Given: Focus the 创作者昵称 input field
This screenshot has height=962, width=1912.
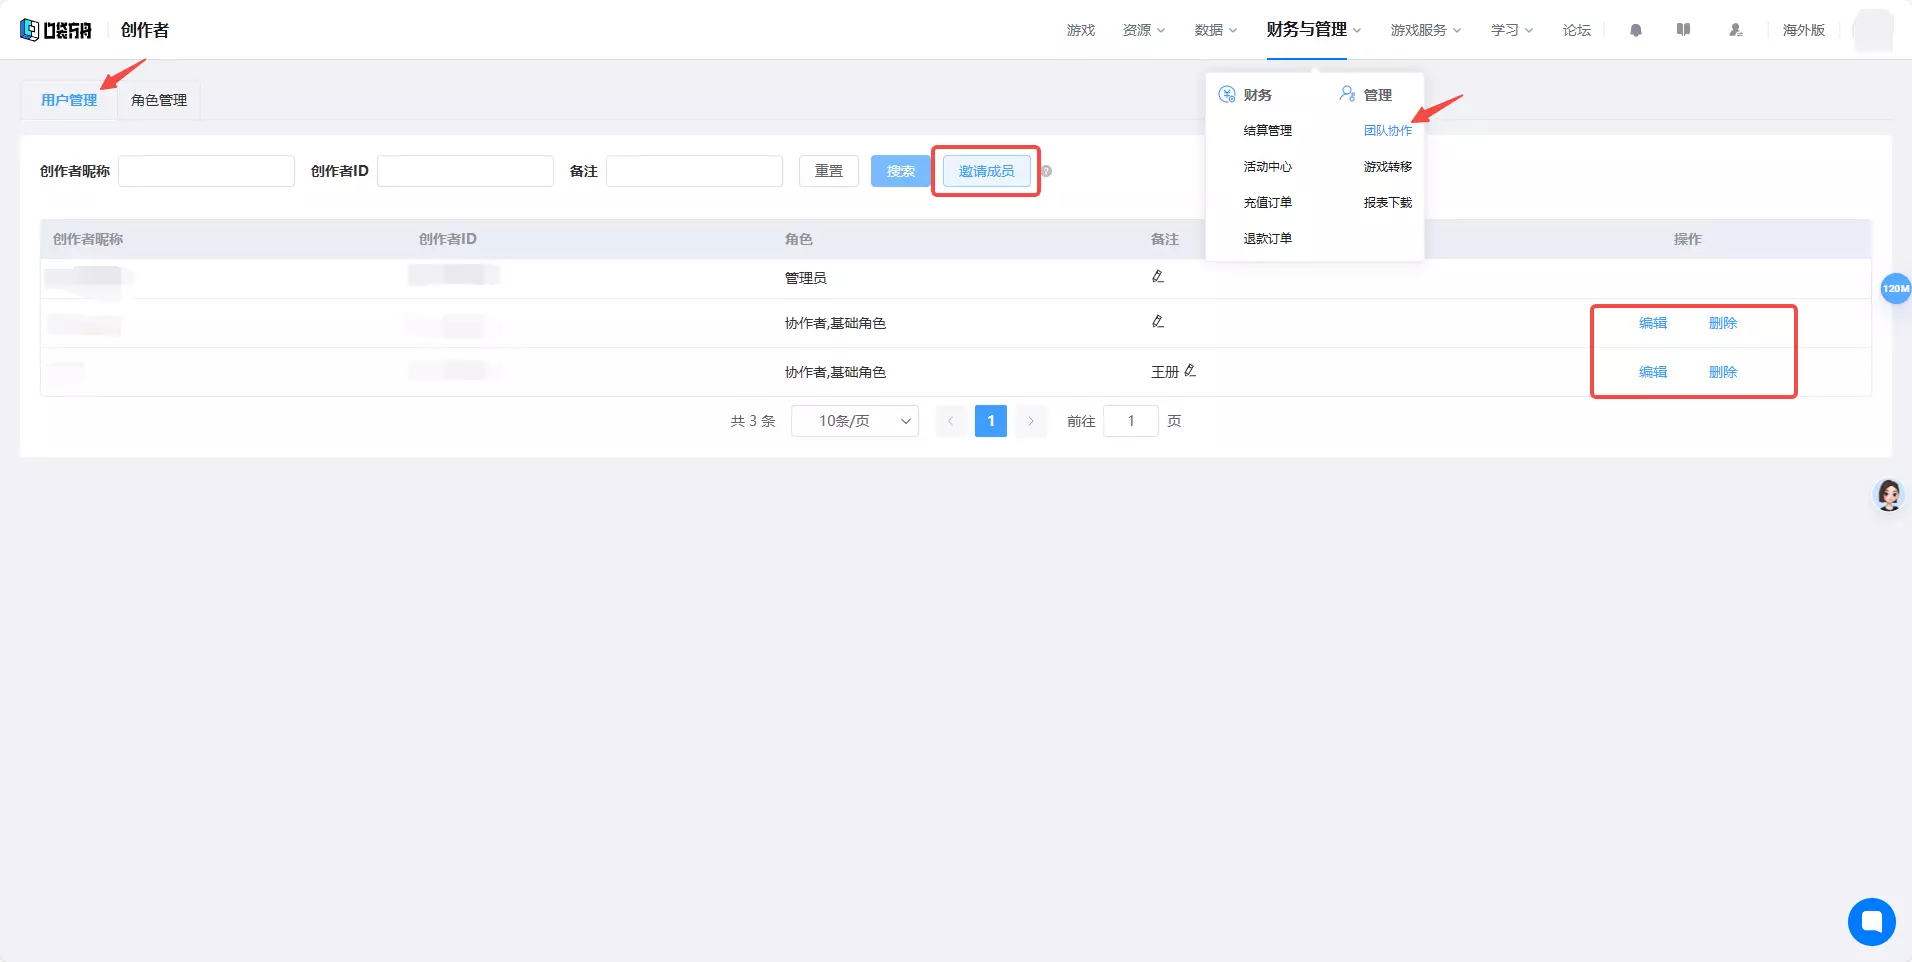Looking at the screenshot, I should coord(206,171).
